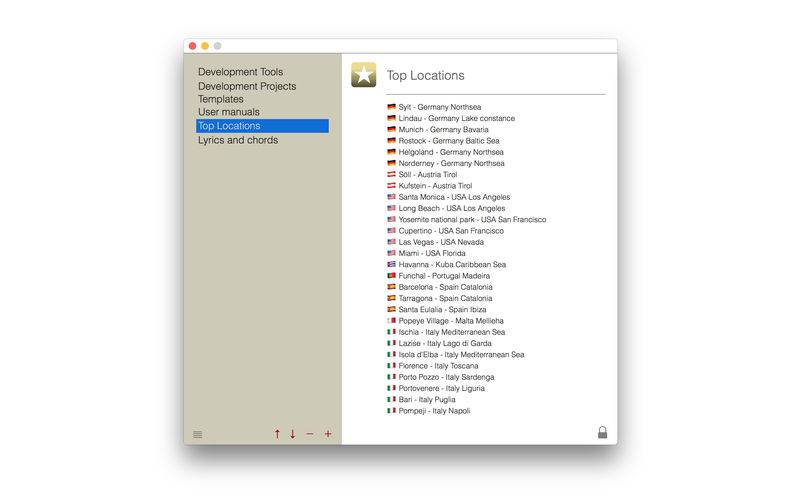Open the list menu icon at sidebar bottom
The height and width of the screenshot is (500, 800).
click(x=197, y=434)
